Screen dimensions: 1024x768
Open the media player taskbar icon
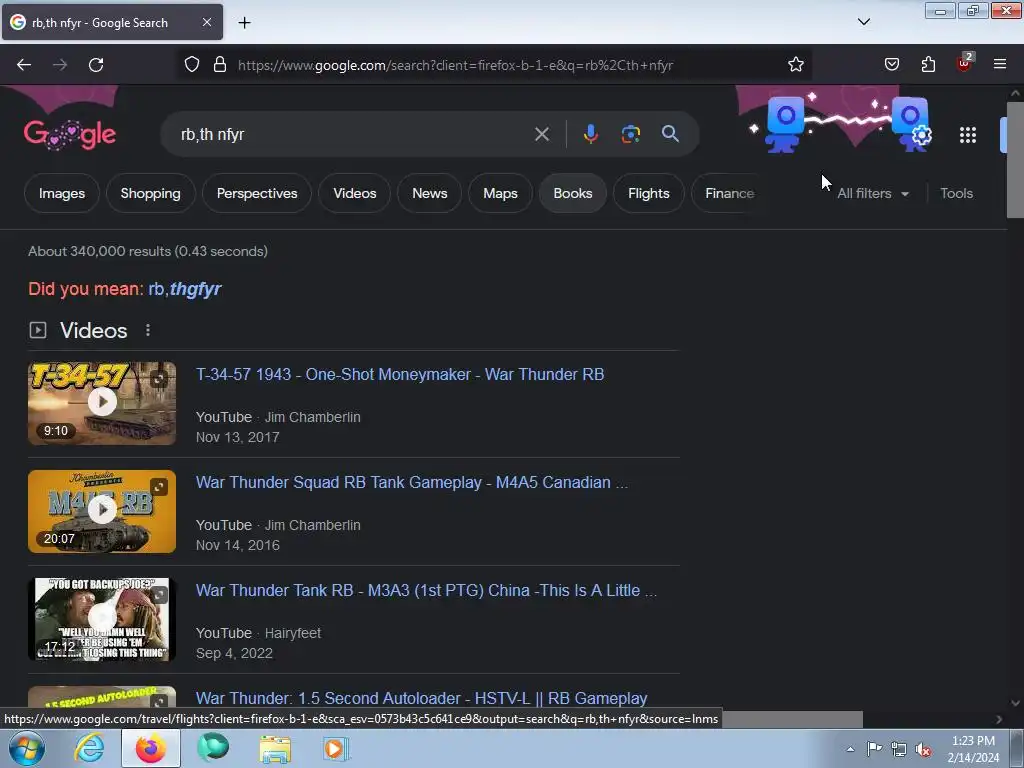[x=336, y=748]
